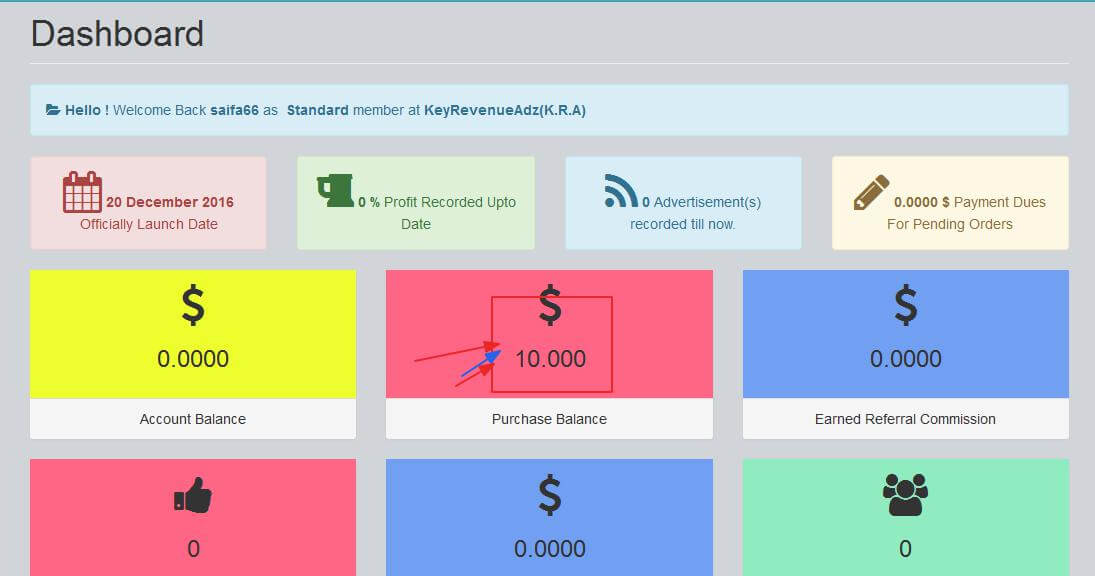Image resolution: width=1095 pixels, height=576 pixels.
Task: Click the yellow Account Balance card amount
Action: coord(193,359)
